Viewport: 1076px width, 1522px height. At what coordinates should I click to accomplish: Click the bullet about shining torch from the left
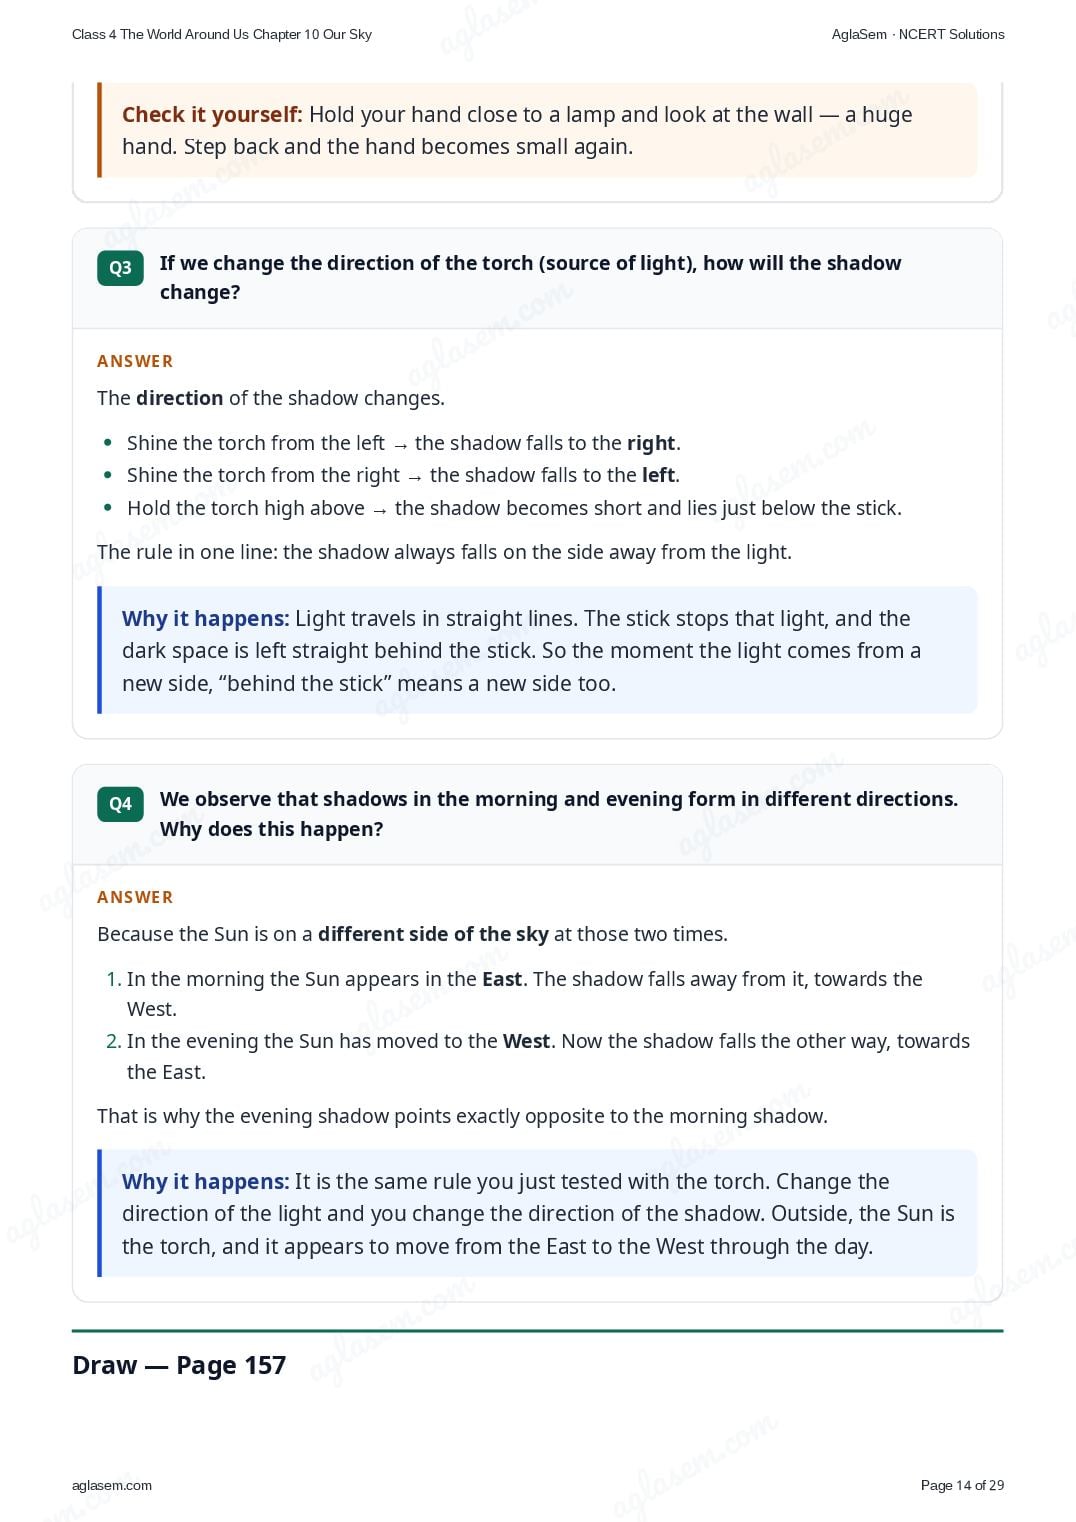point(404,443)
